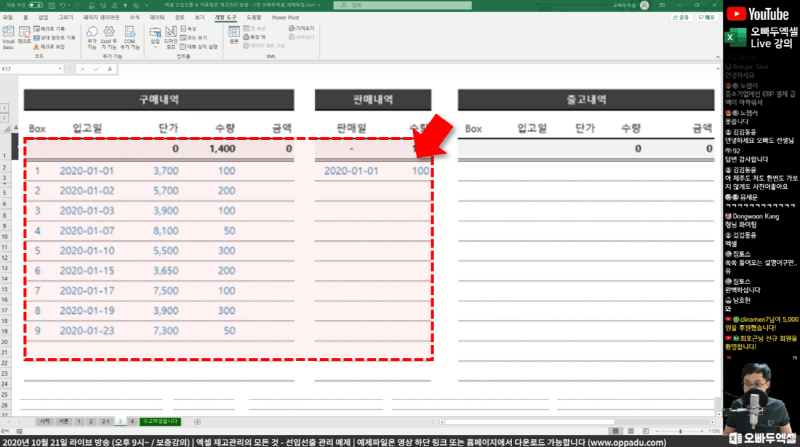Click the sale date cell in 판매내역
800x447 pixels.
351,171
